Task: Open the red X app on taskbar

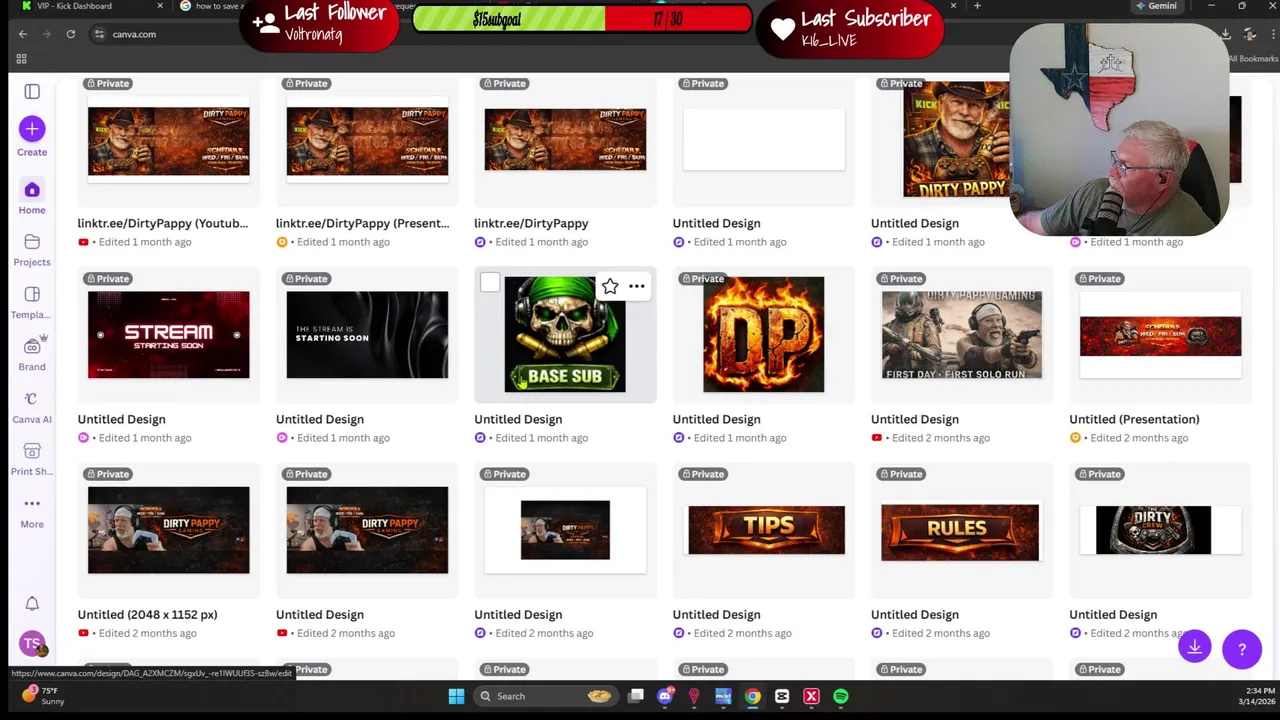Action: [x=812, y=696]
